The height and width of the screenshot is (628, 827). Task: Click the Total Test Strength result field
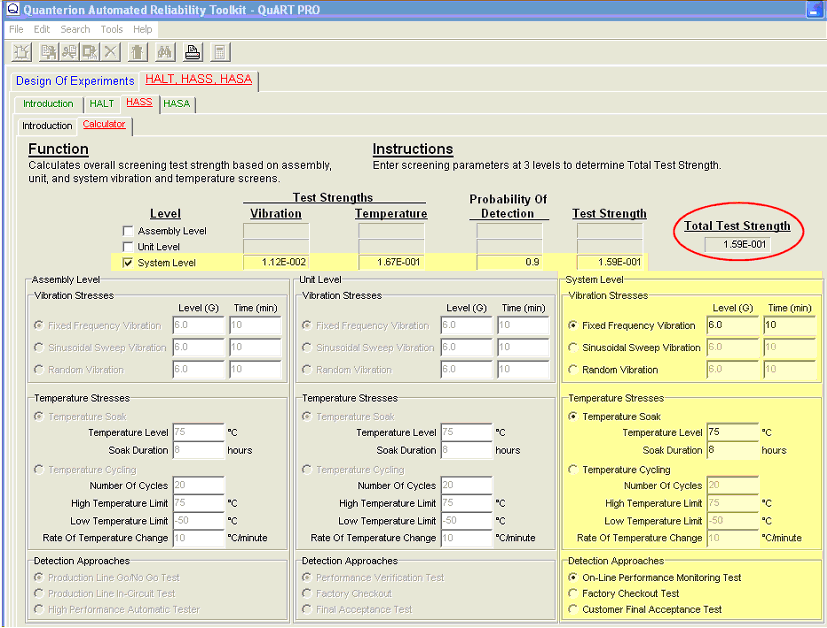[737, 244]
